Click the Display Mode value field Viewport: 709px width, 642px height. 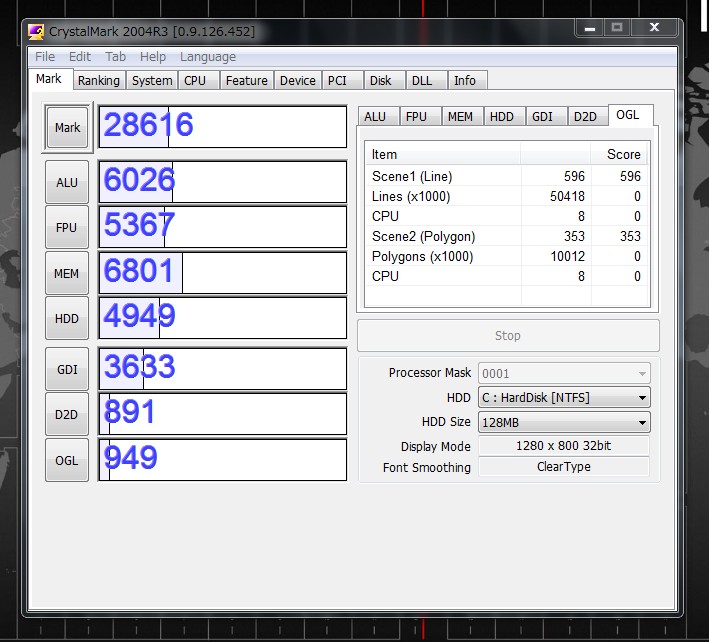563,446
